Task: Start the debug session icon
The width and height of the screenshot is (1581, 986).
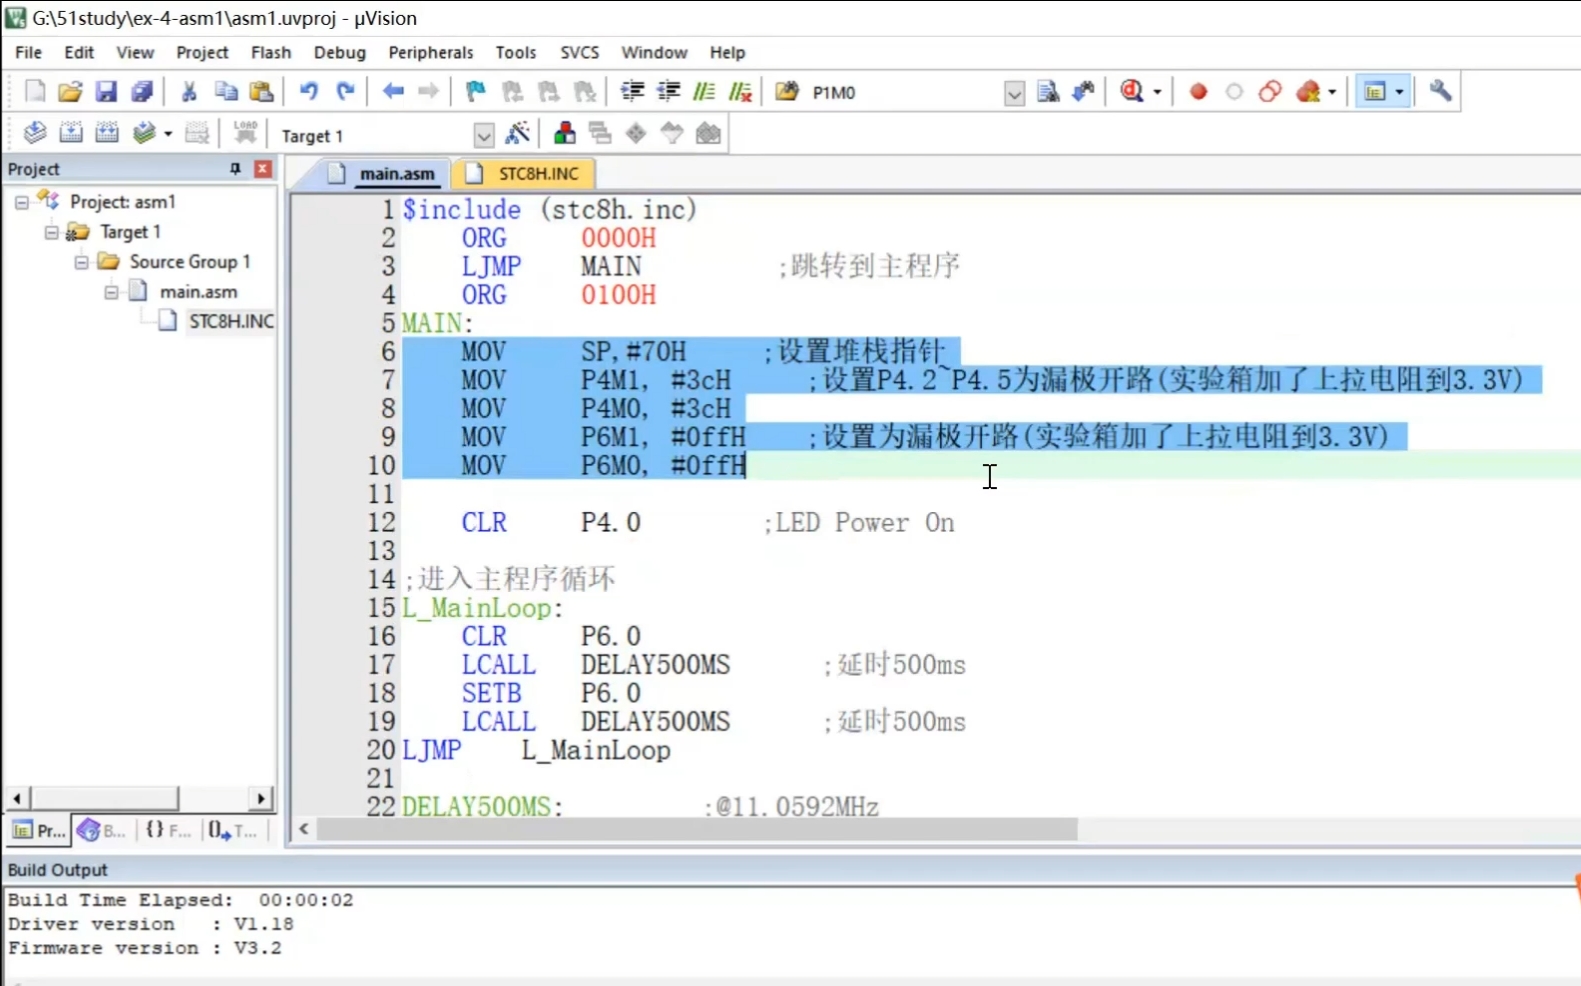Action: (1132, 92)
